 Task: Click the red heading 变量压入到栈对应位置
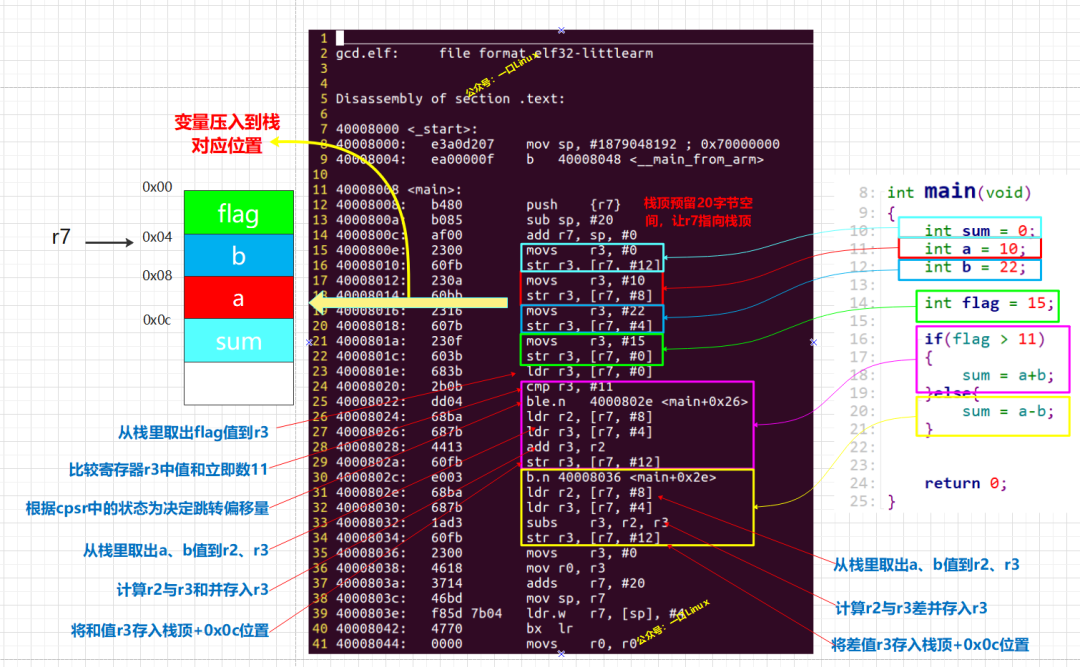pos(227,134)
